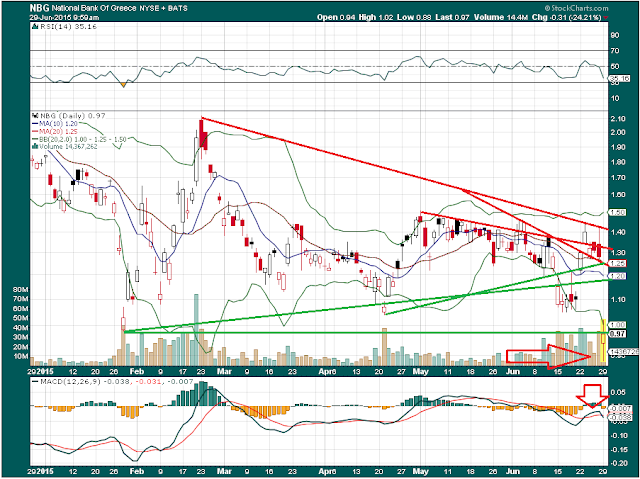Viewport: 640px width, 479px height.
Task: Click the 1.80 price axis label
Action: (x=617, y=162)
